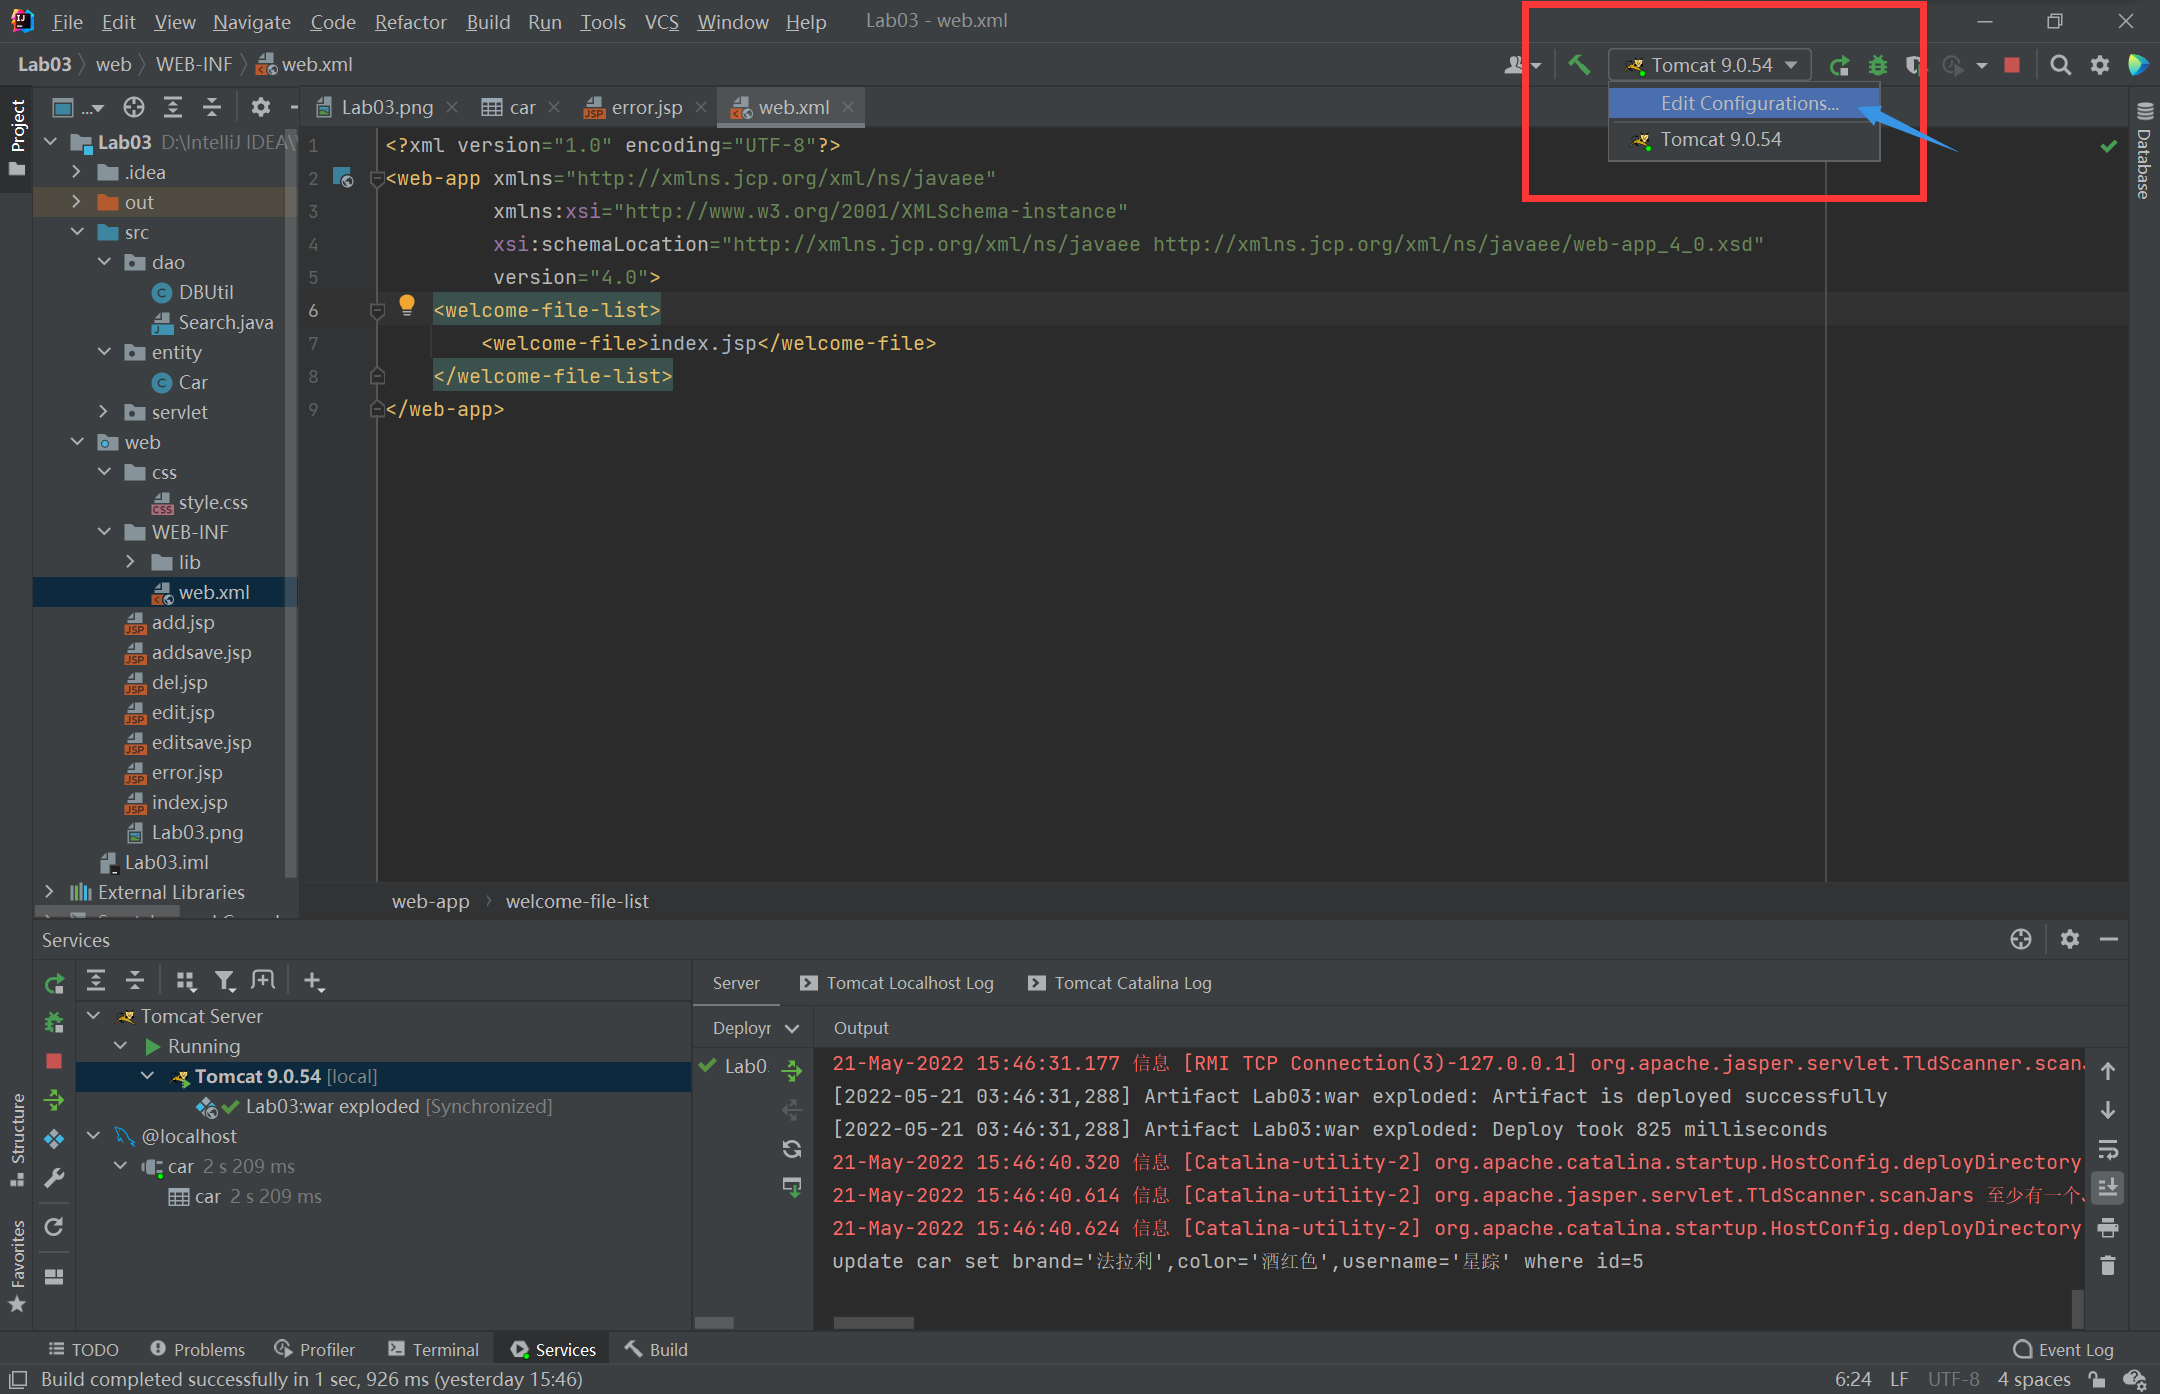The width and height of the screenshot is (2160, 1394).
Task: Open the Terminal tool window
Action: [x=434, y=1349]
